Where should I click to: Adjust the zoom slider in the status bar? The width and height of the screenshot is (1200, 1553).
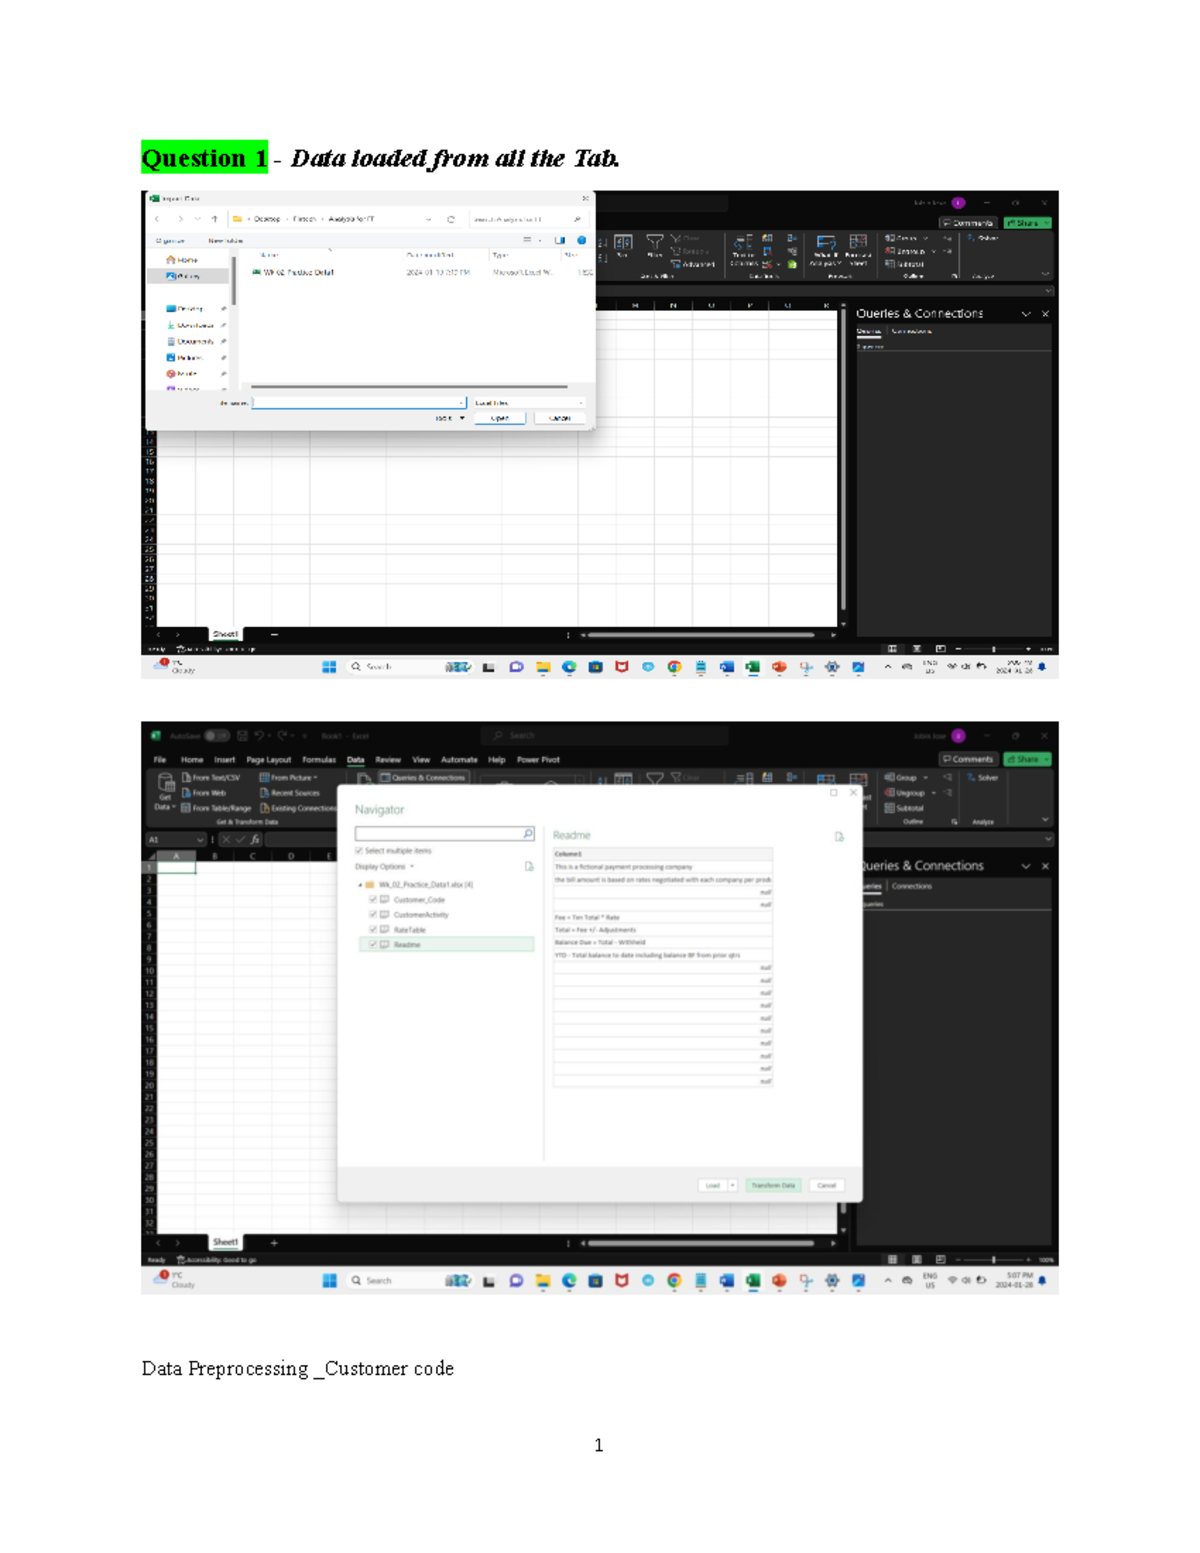995,1259
